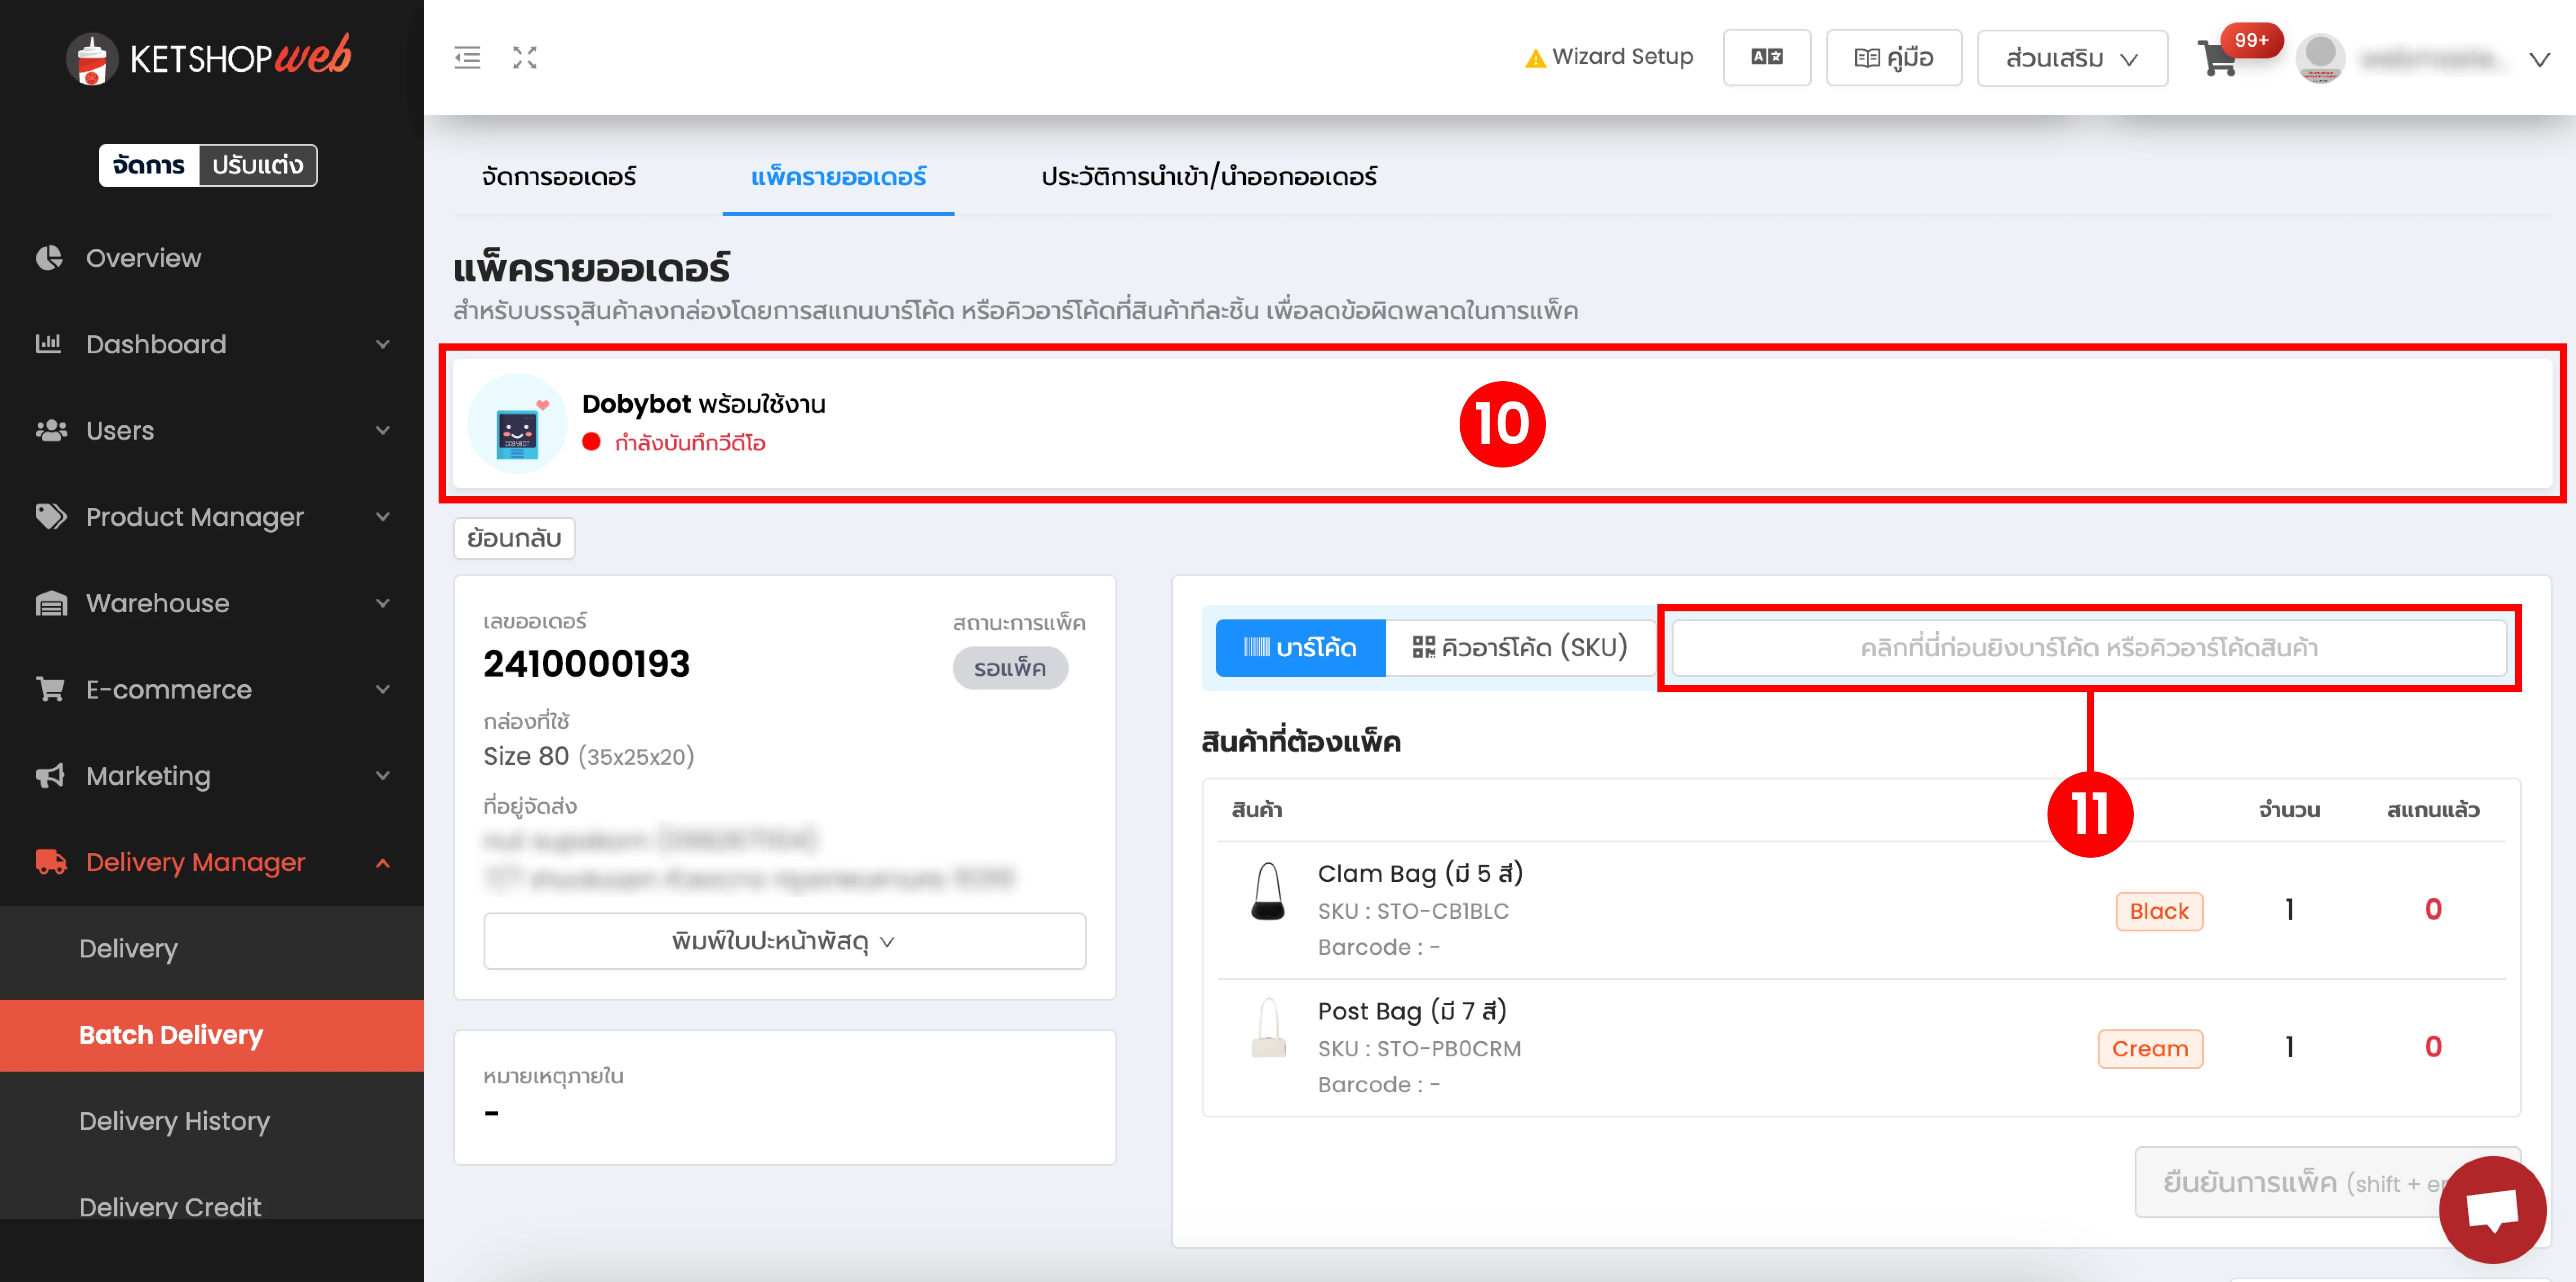Select the จัดการ mode toggle
This screenshot has width=2576, height=1282.
[x=149, y=165]
